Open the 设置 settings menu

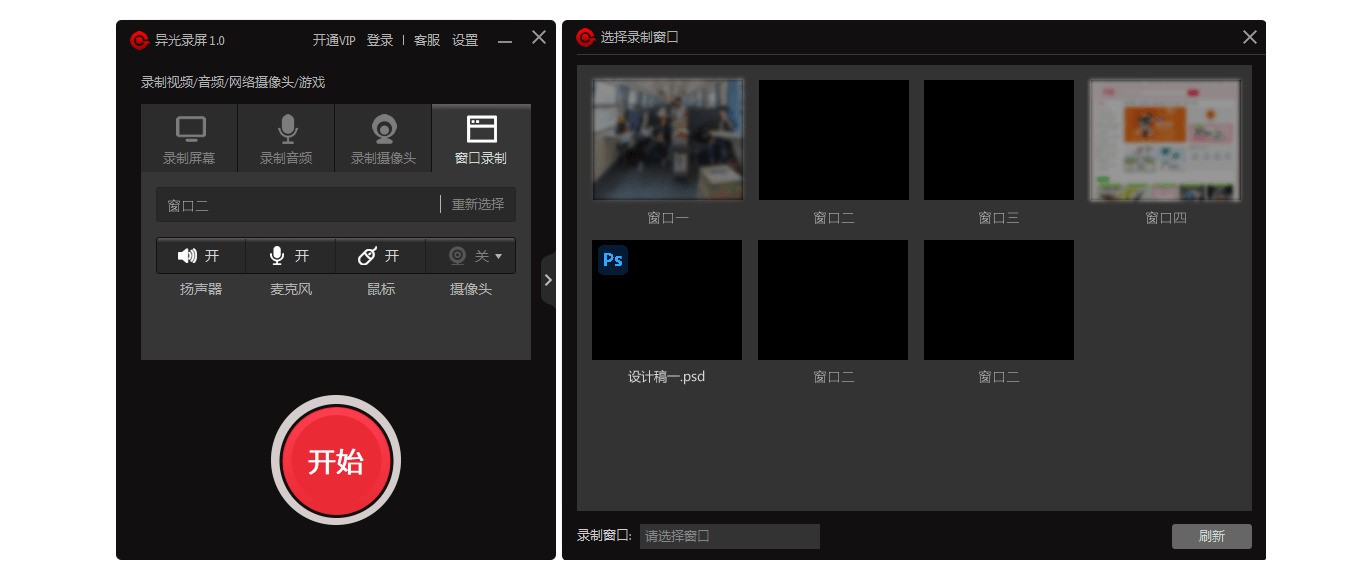pos(464,41)
